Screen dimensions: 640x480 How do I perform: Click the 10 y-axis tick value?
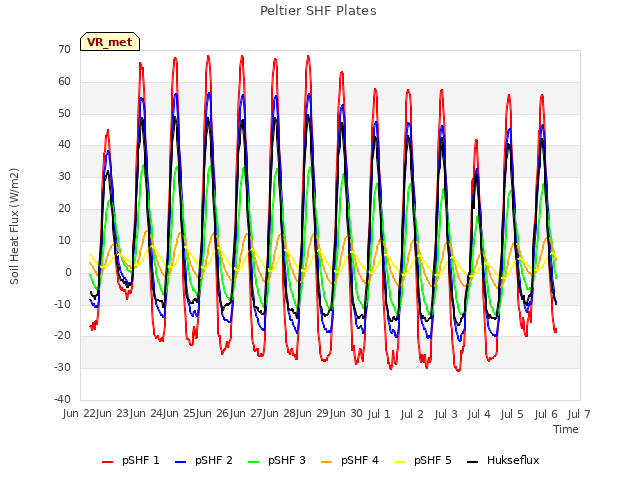click(64, 240)
